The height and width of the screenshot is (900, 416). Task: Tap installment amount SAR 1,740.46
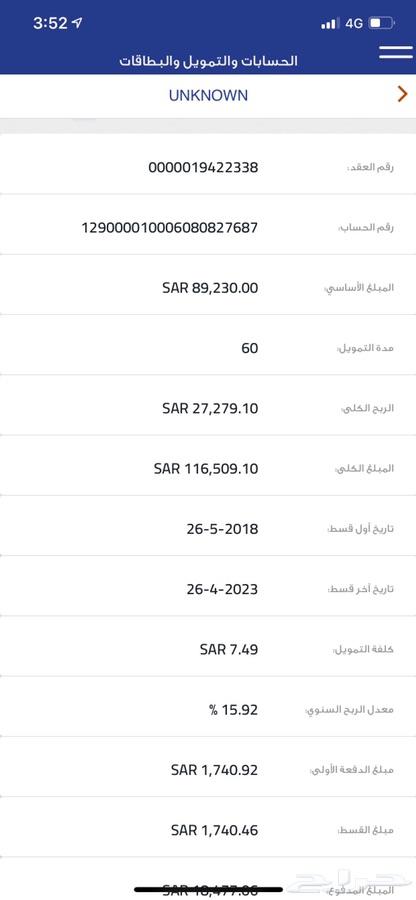coord(215,830)
